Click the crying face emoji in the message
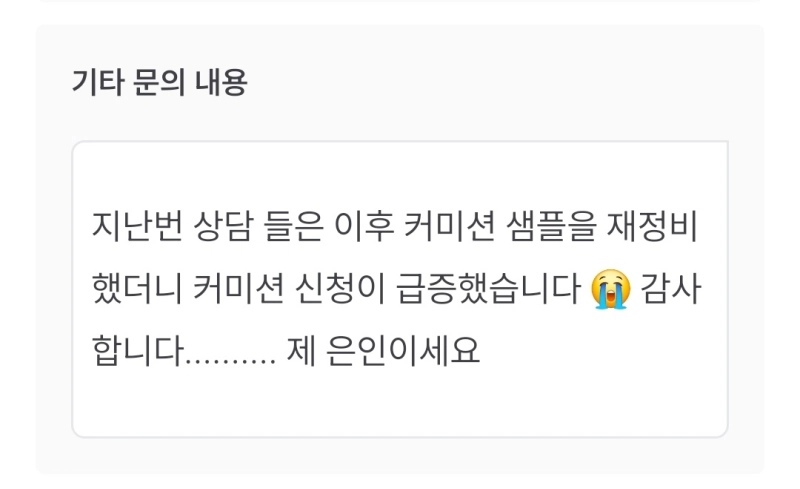800x489 pixels. click(x=610, y=289)
